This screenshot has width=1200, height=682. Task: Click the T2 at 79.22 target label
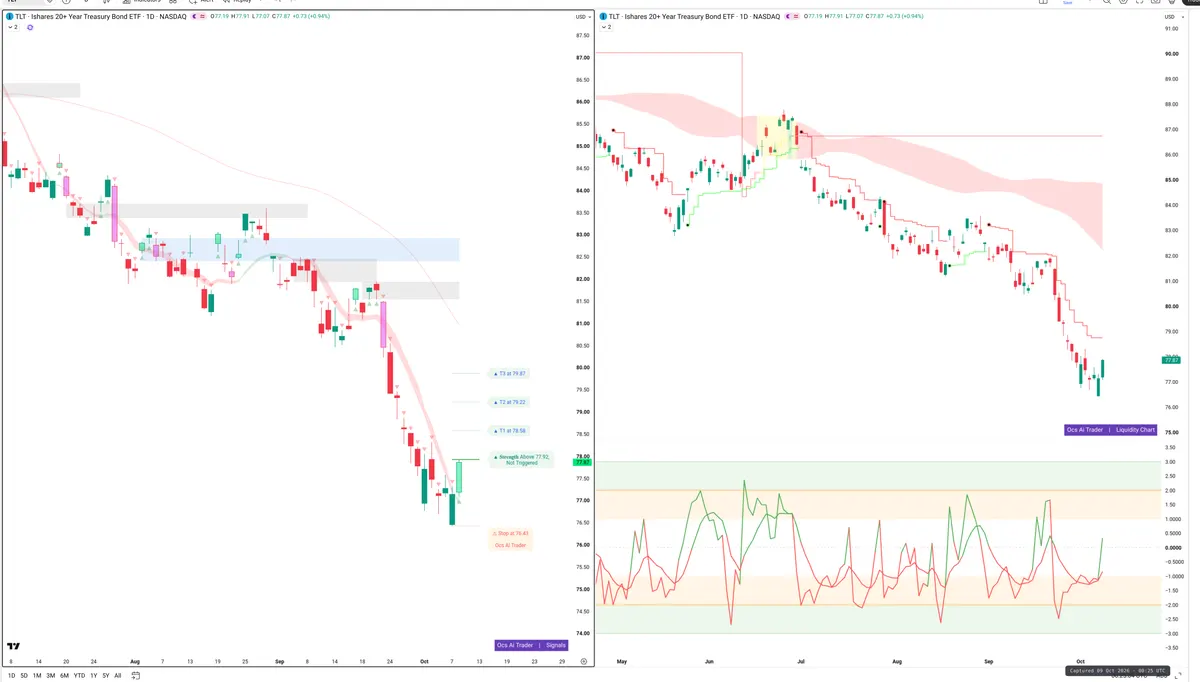point(509,402)
